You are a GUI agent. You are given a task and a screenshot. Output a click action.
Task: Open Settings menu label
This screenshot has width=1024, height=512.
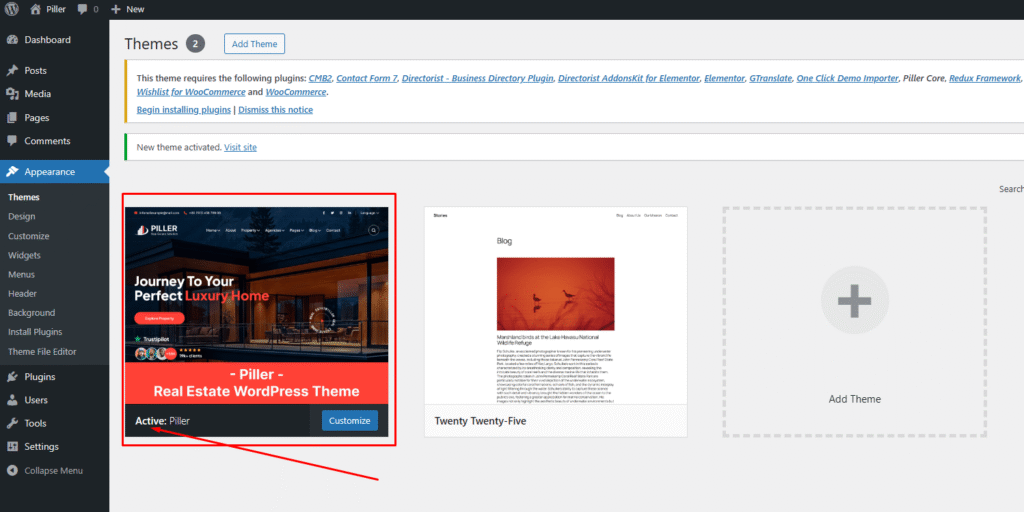(42, 447)
